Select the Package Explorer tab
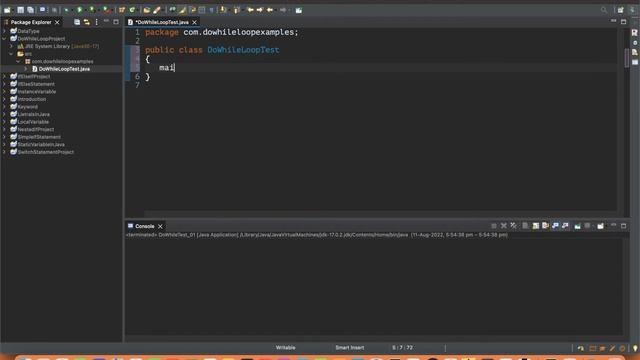Image resolution: width=640 pixels, height=360 pixels. (x=31, y=22)
